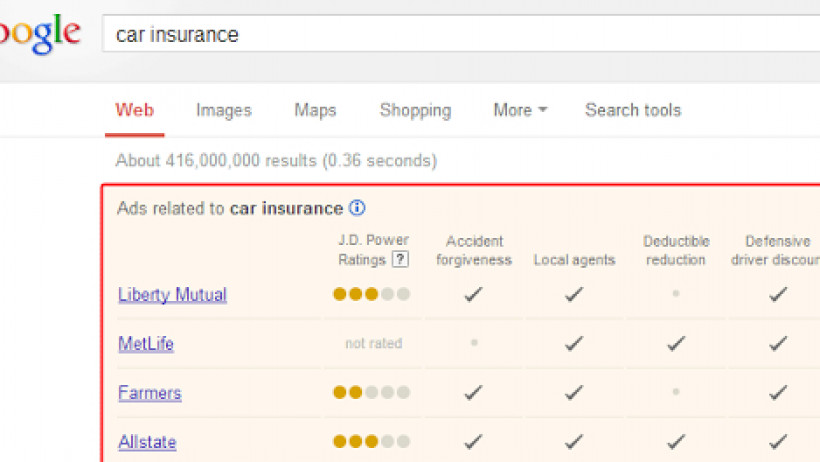Switch to the Images tab
Viewport: 820px width, 462px height.
[224, 110]
